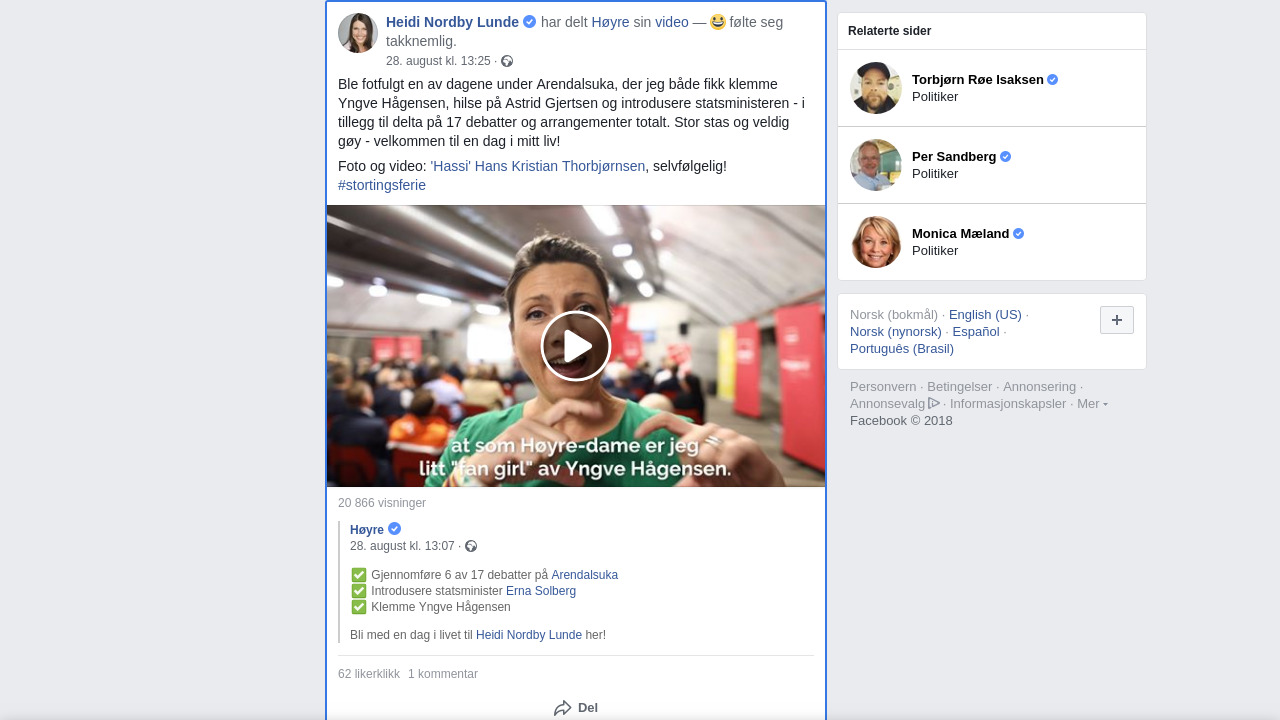Click the AdChoices triangle icon

click(x=934, y=403)
